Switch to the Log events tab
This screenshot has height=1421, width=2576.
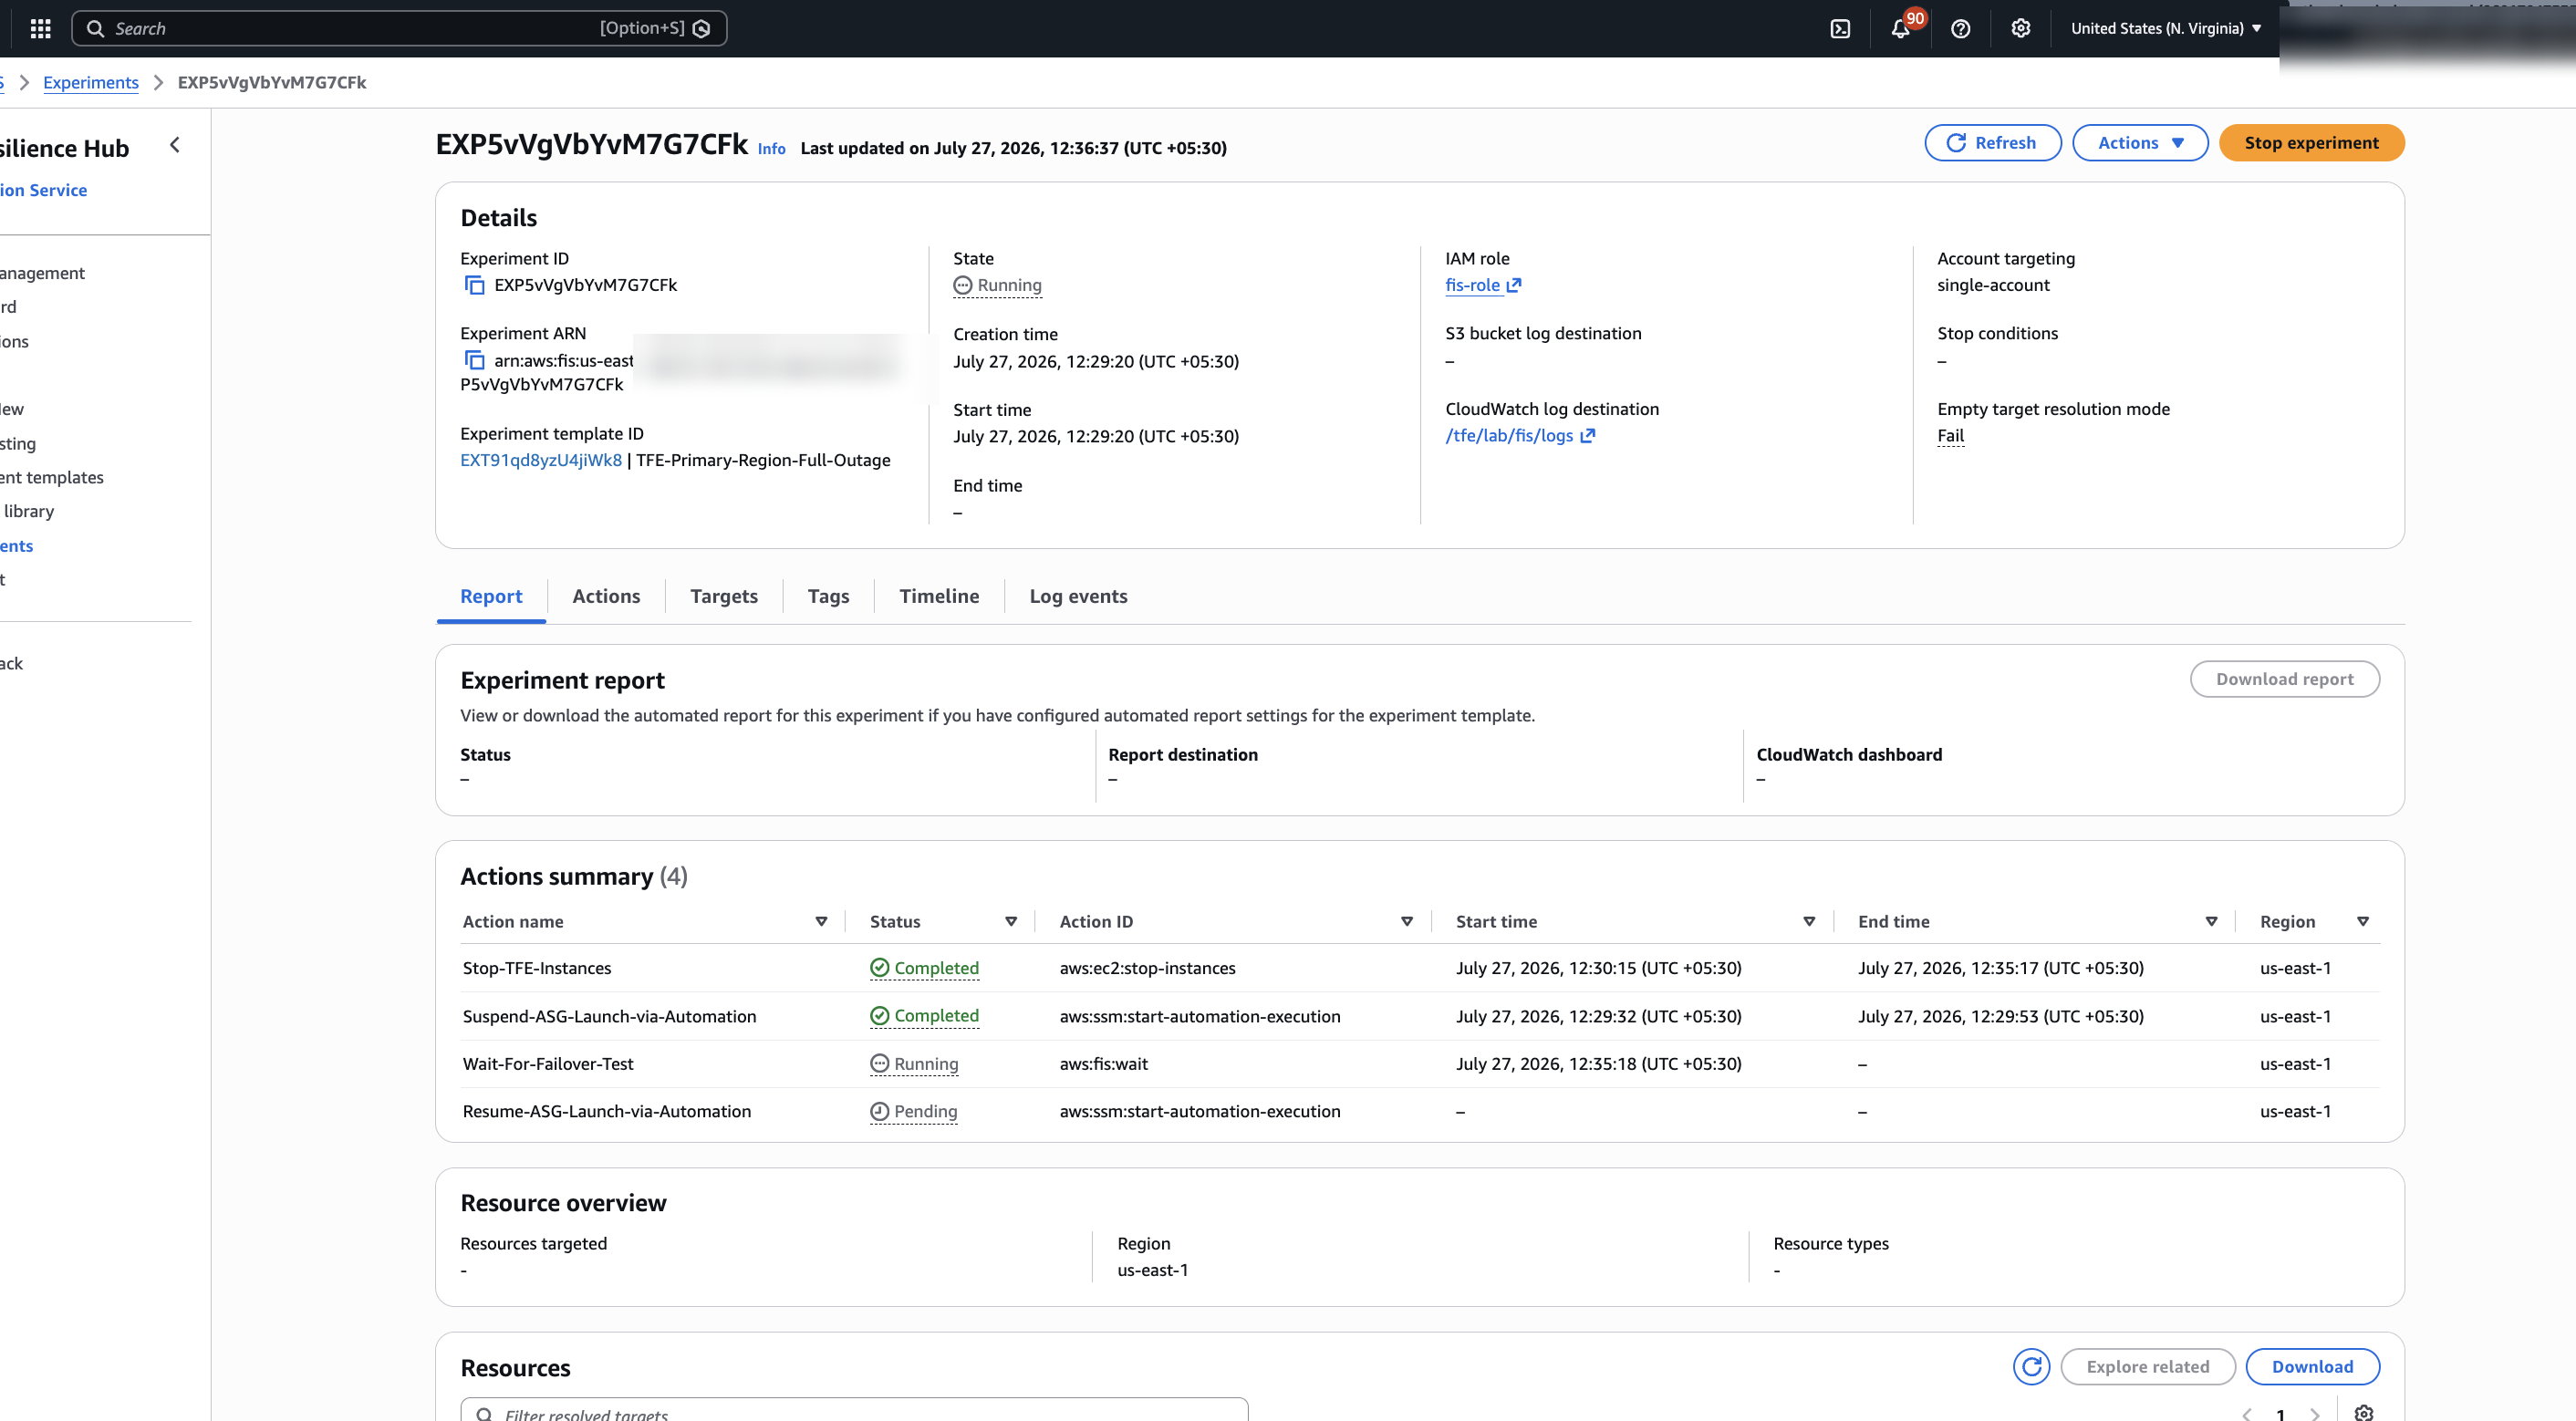(1078, 596)
